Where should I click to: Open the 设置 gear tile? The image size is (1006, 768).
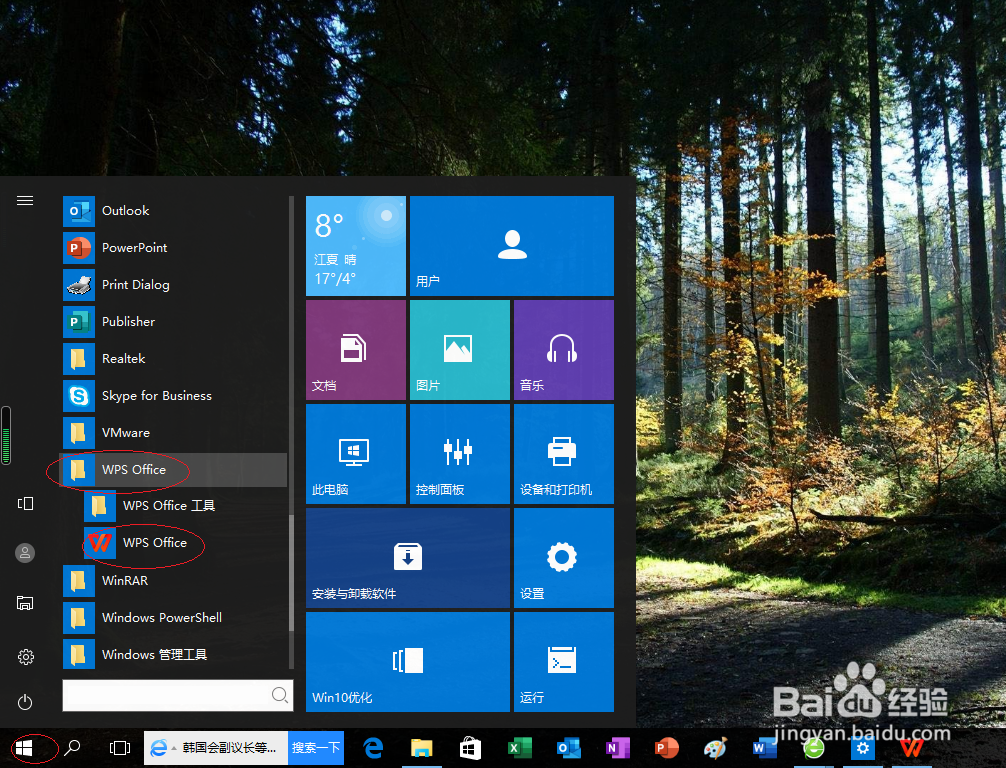(x=564, y=558)
